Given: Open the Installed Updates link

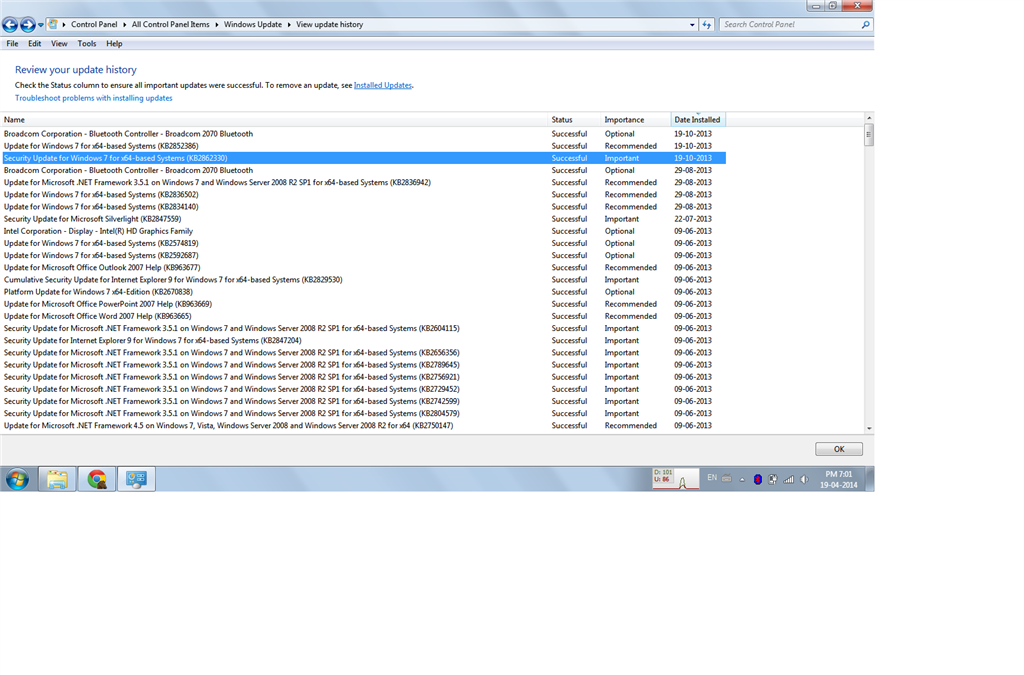Looking at the screenshot, I should [383, 86].
